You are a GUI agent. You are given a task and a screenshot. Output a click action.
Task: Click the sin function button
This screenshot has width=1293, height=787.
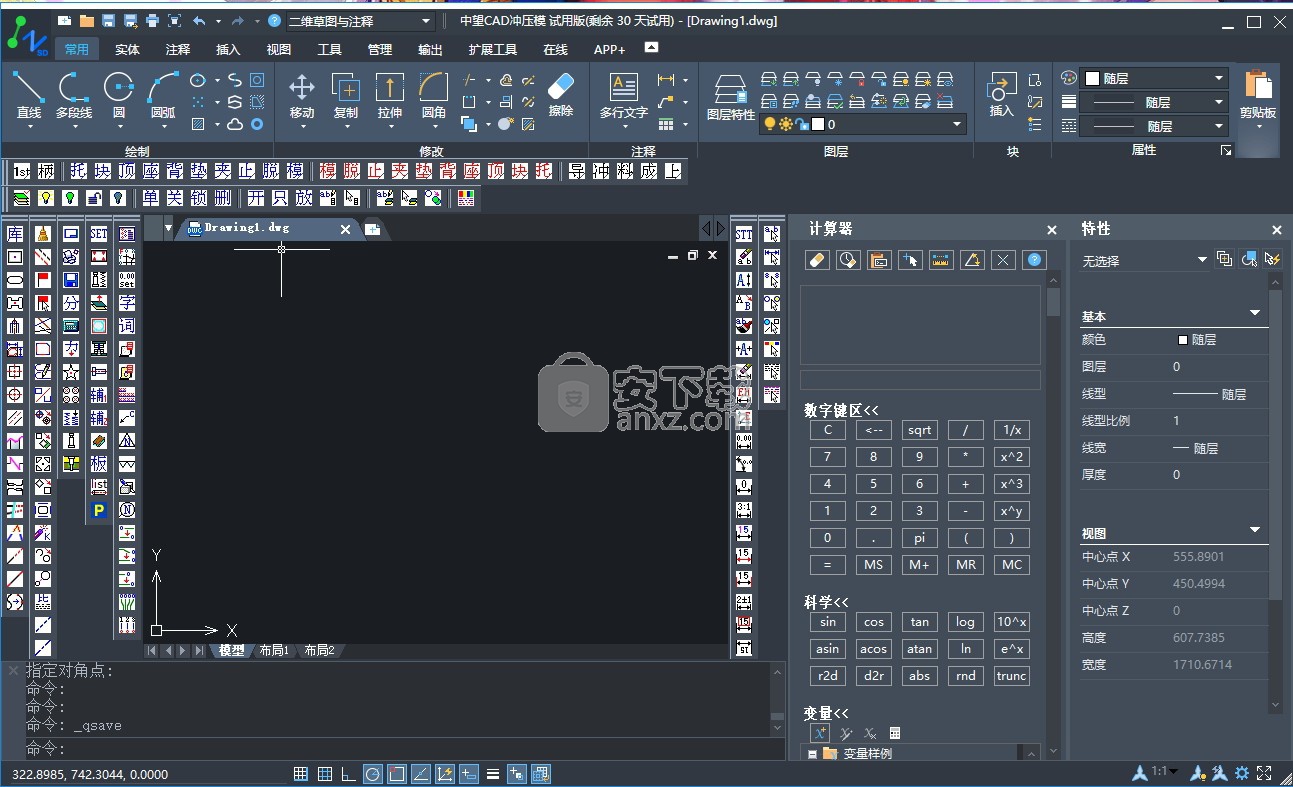point(827,622)
